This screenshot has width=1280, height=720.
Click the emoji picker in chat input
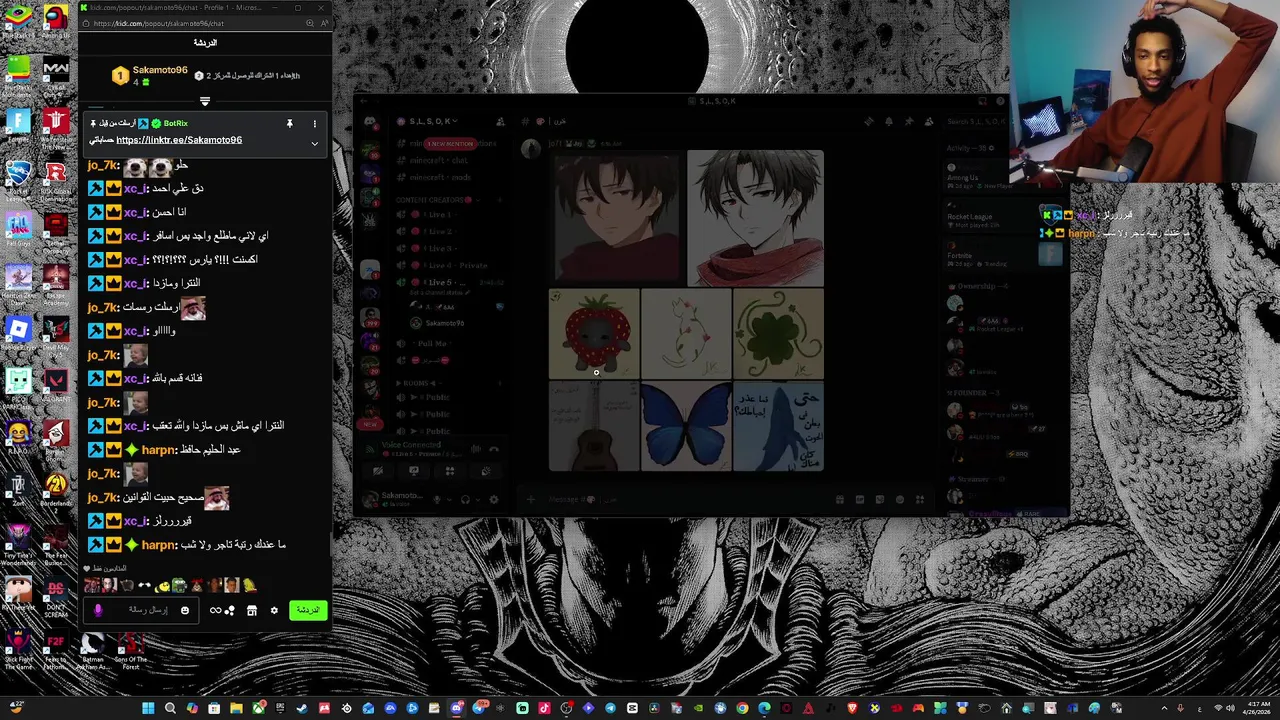184,610
